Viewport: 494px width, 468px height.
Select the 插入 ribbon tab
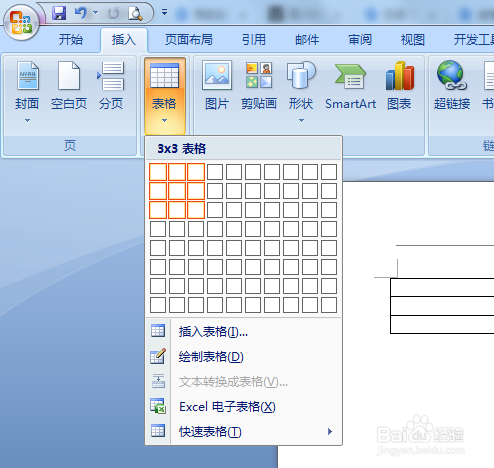(x=124, y=40)
